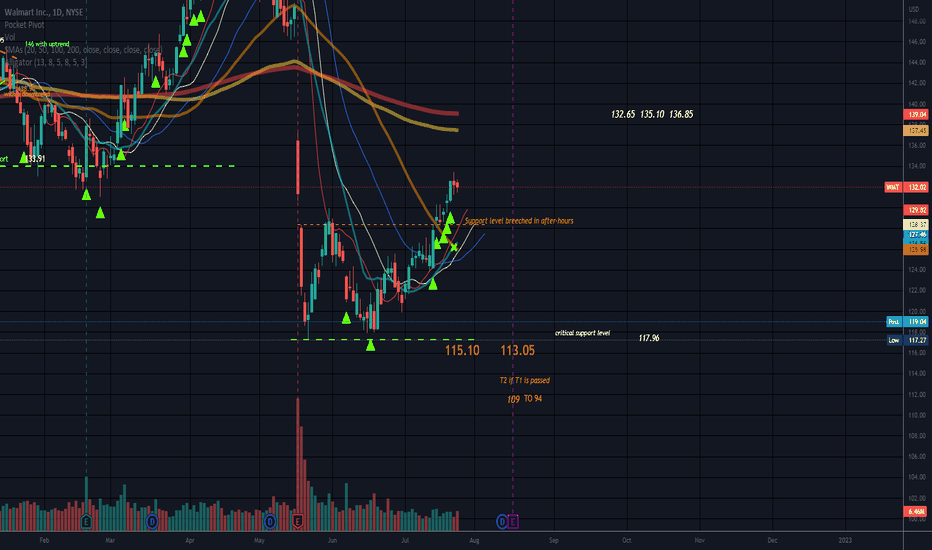Click the red earnings E marker in May
The width and height of the screenshot is (932, 550).
[x=298, y=522]
